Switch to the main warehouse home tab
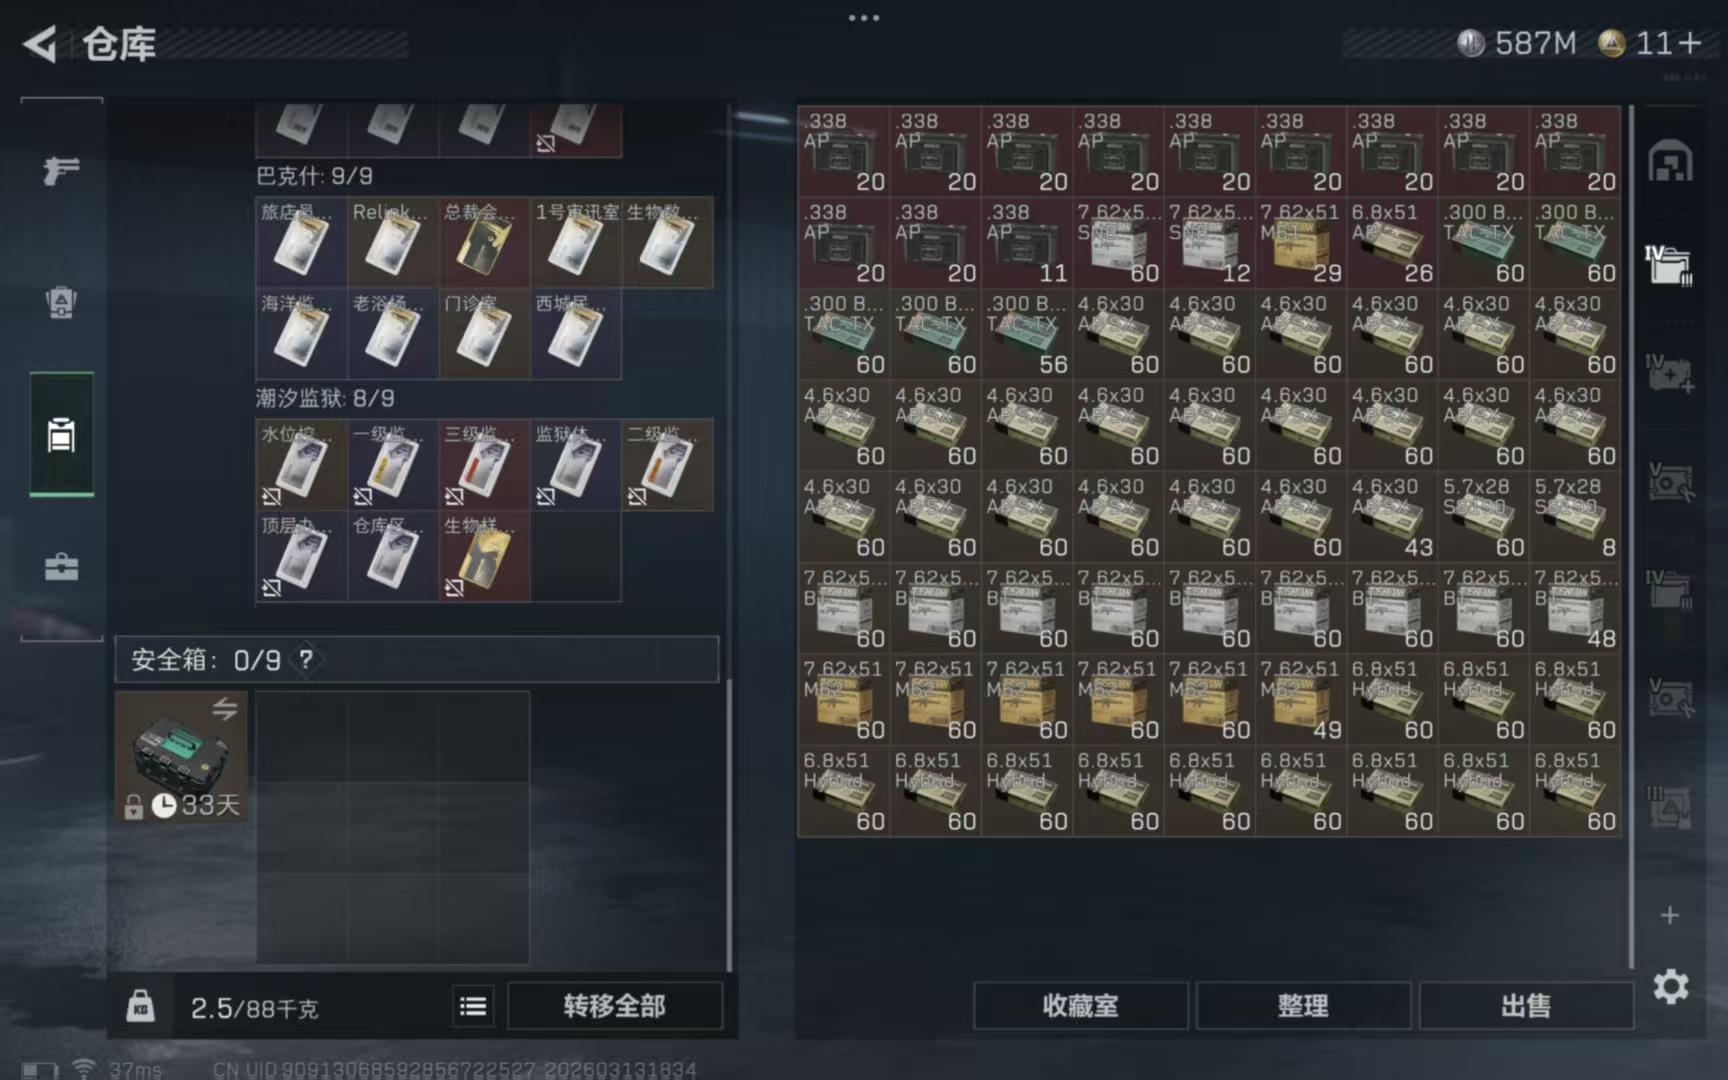This screenshot has width=1728, height=1080. (1670, 162)
